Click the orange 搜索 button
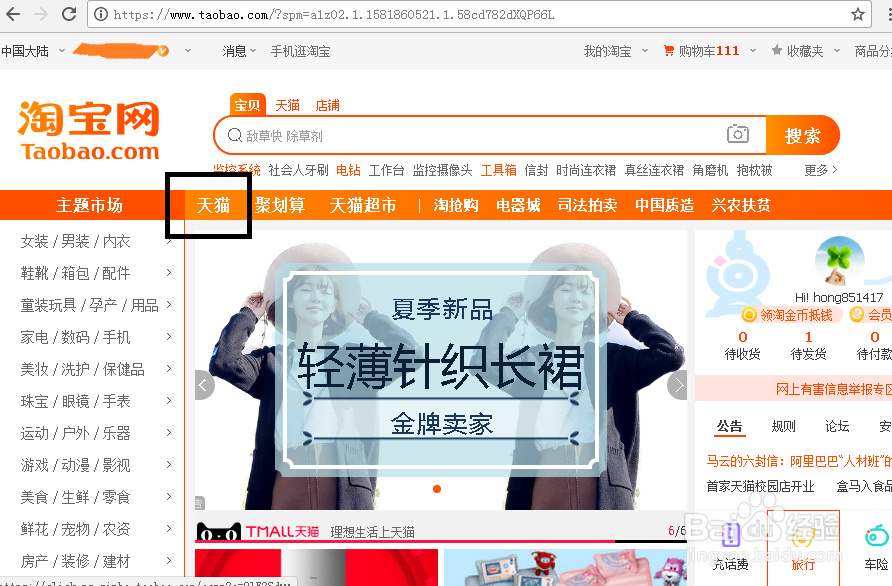The width and height of the screenshot is (892, 586). (x=803, y=135)
